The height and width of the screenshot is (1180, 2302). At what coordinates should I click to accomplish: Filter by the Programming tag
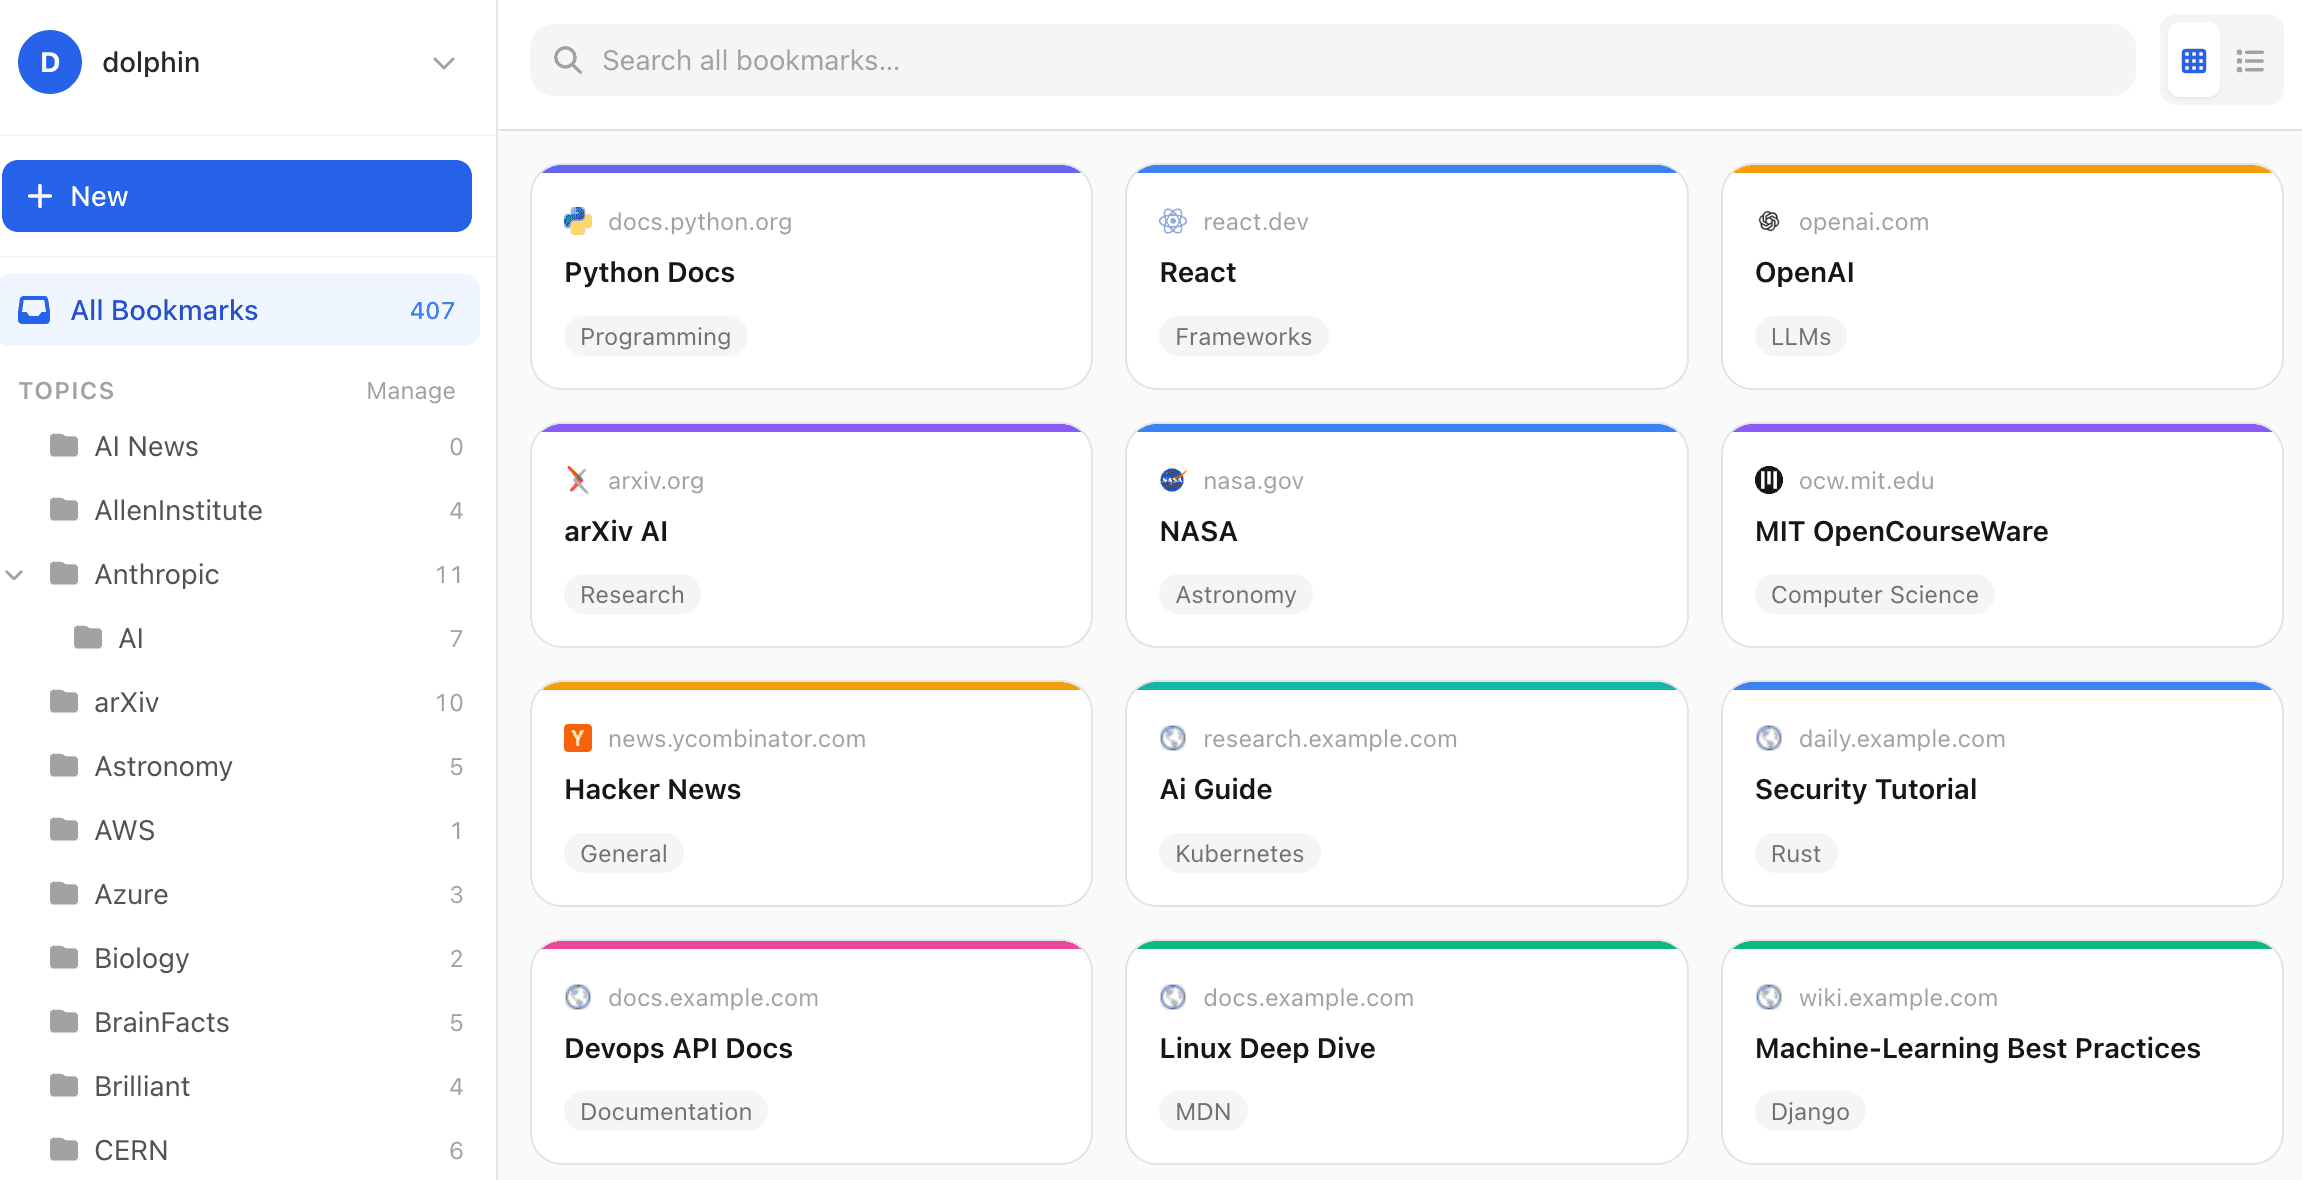coord(655,336)
